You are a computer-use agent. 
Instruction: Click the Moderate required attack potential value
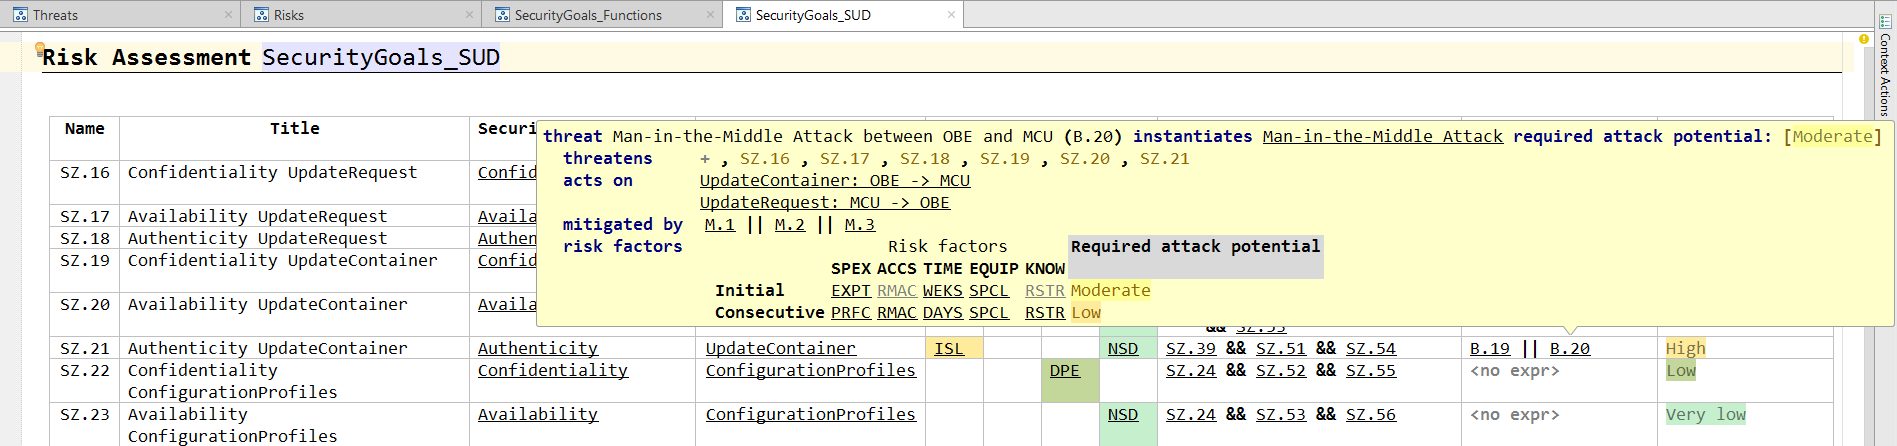click(x=1832, y=136)
